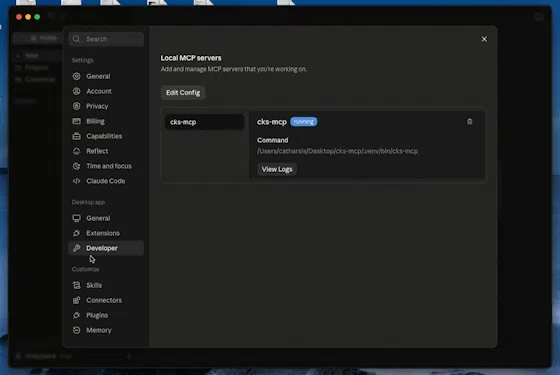Open Plugins settings

coord(106,315)
